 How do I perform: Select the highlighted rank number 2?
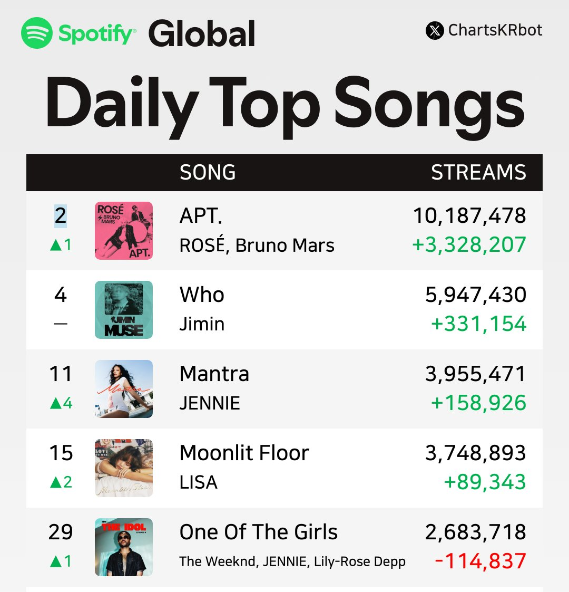60,216
